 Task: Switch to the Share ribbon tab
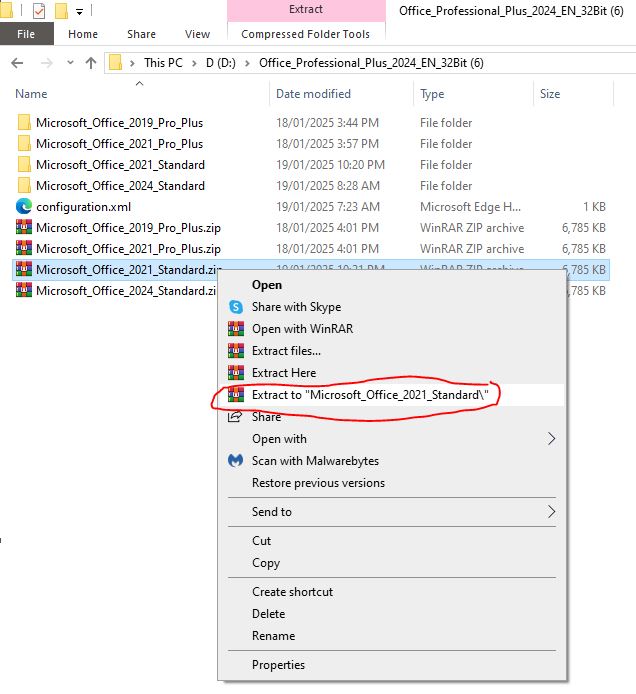coord(141,34)
